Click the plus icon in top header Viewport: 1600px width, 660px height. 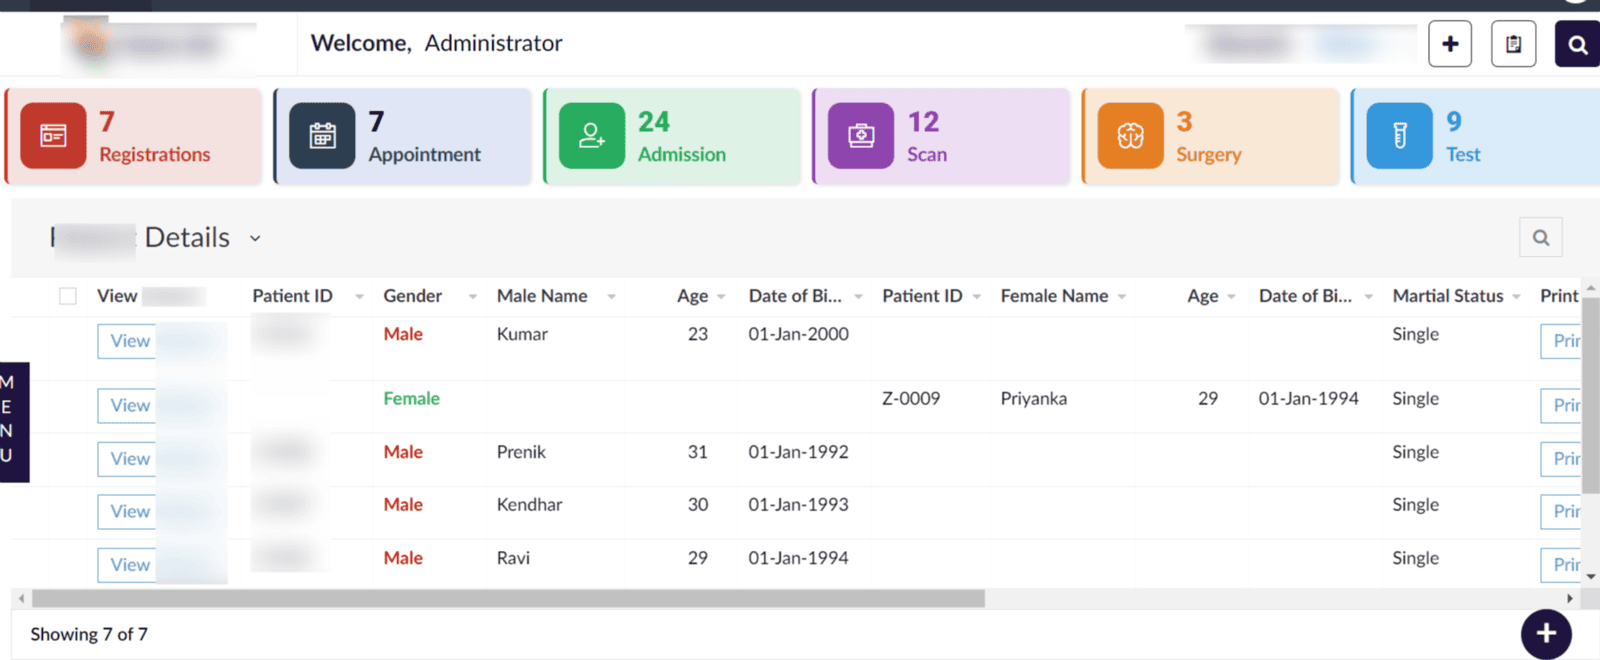pyautogui.click(x=1449, y=44)
